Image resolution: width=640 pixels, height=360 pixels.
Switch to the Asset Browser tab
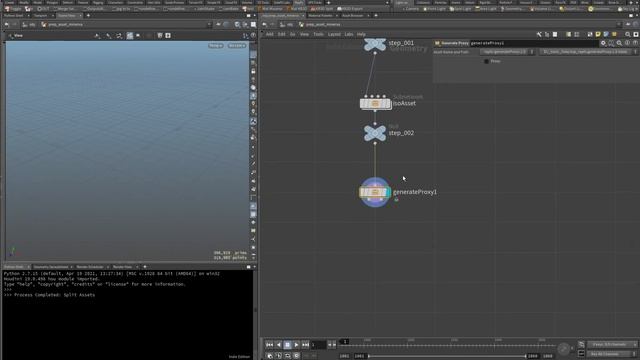pyautogui.click(x=352, y=16)
